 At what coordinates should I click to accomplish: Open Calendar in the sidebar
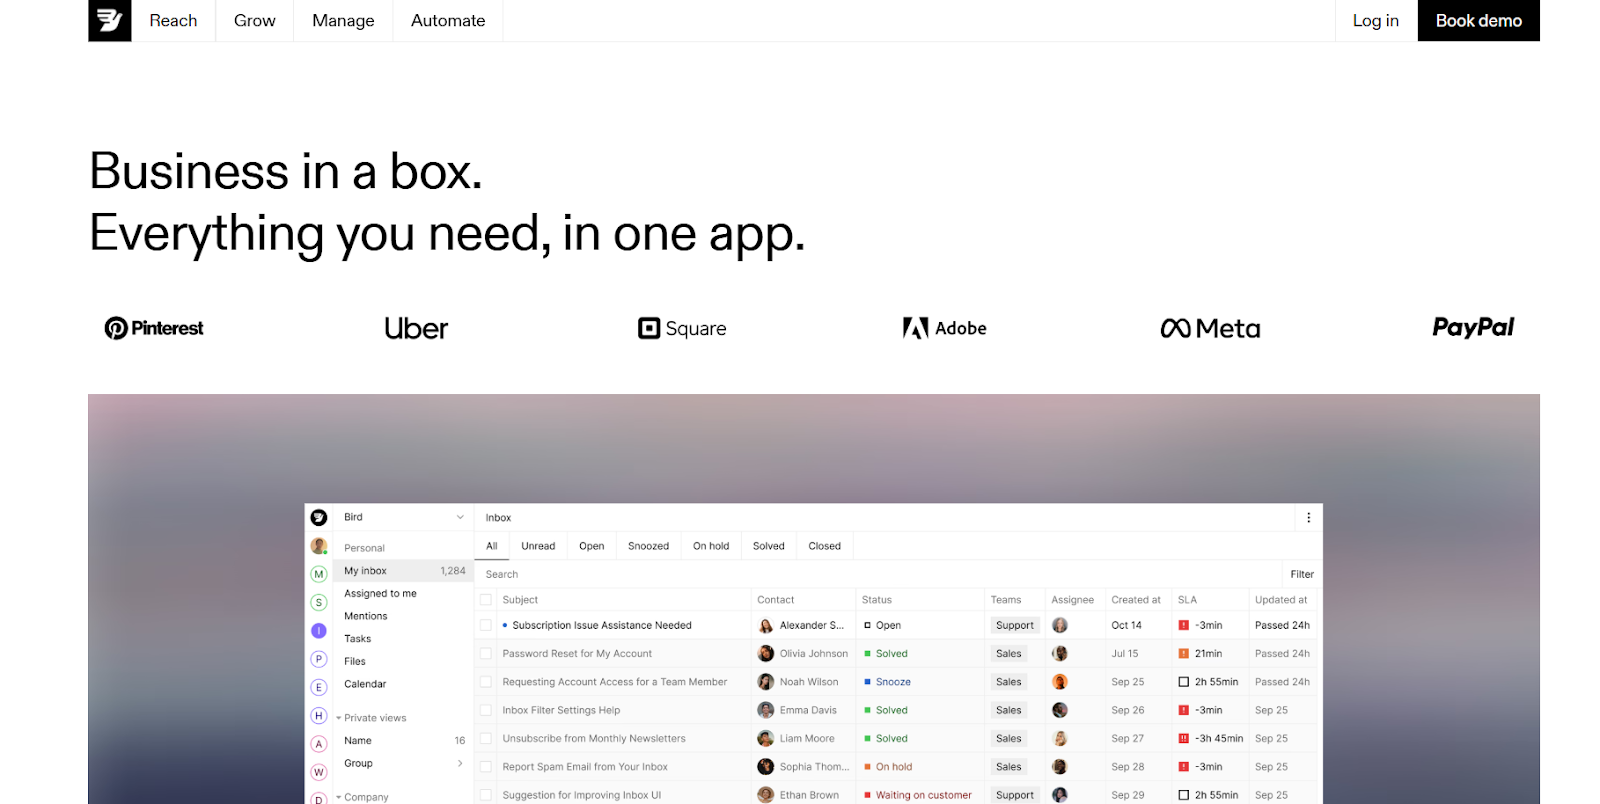(365, 684)
